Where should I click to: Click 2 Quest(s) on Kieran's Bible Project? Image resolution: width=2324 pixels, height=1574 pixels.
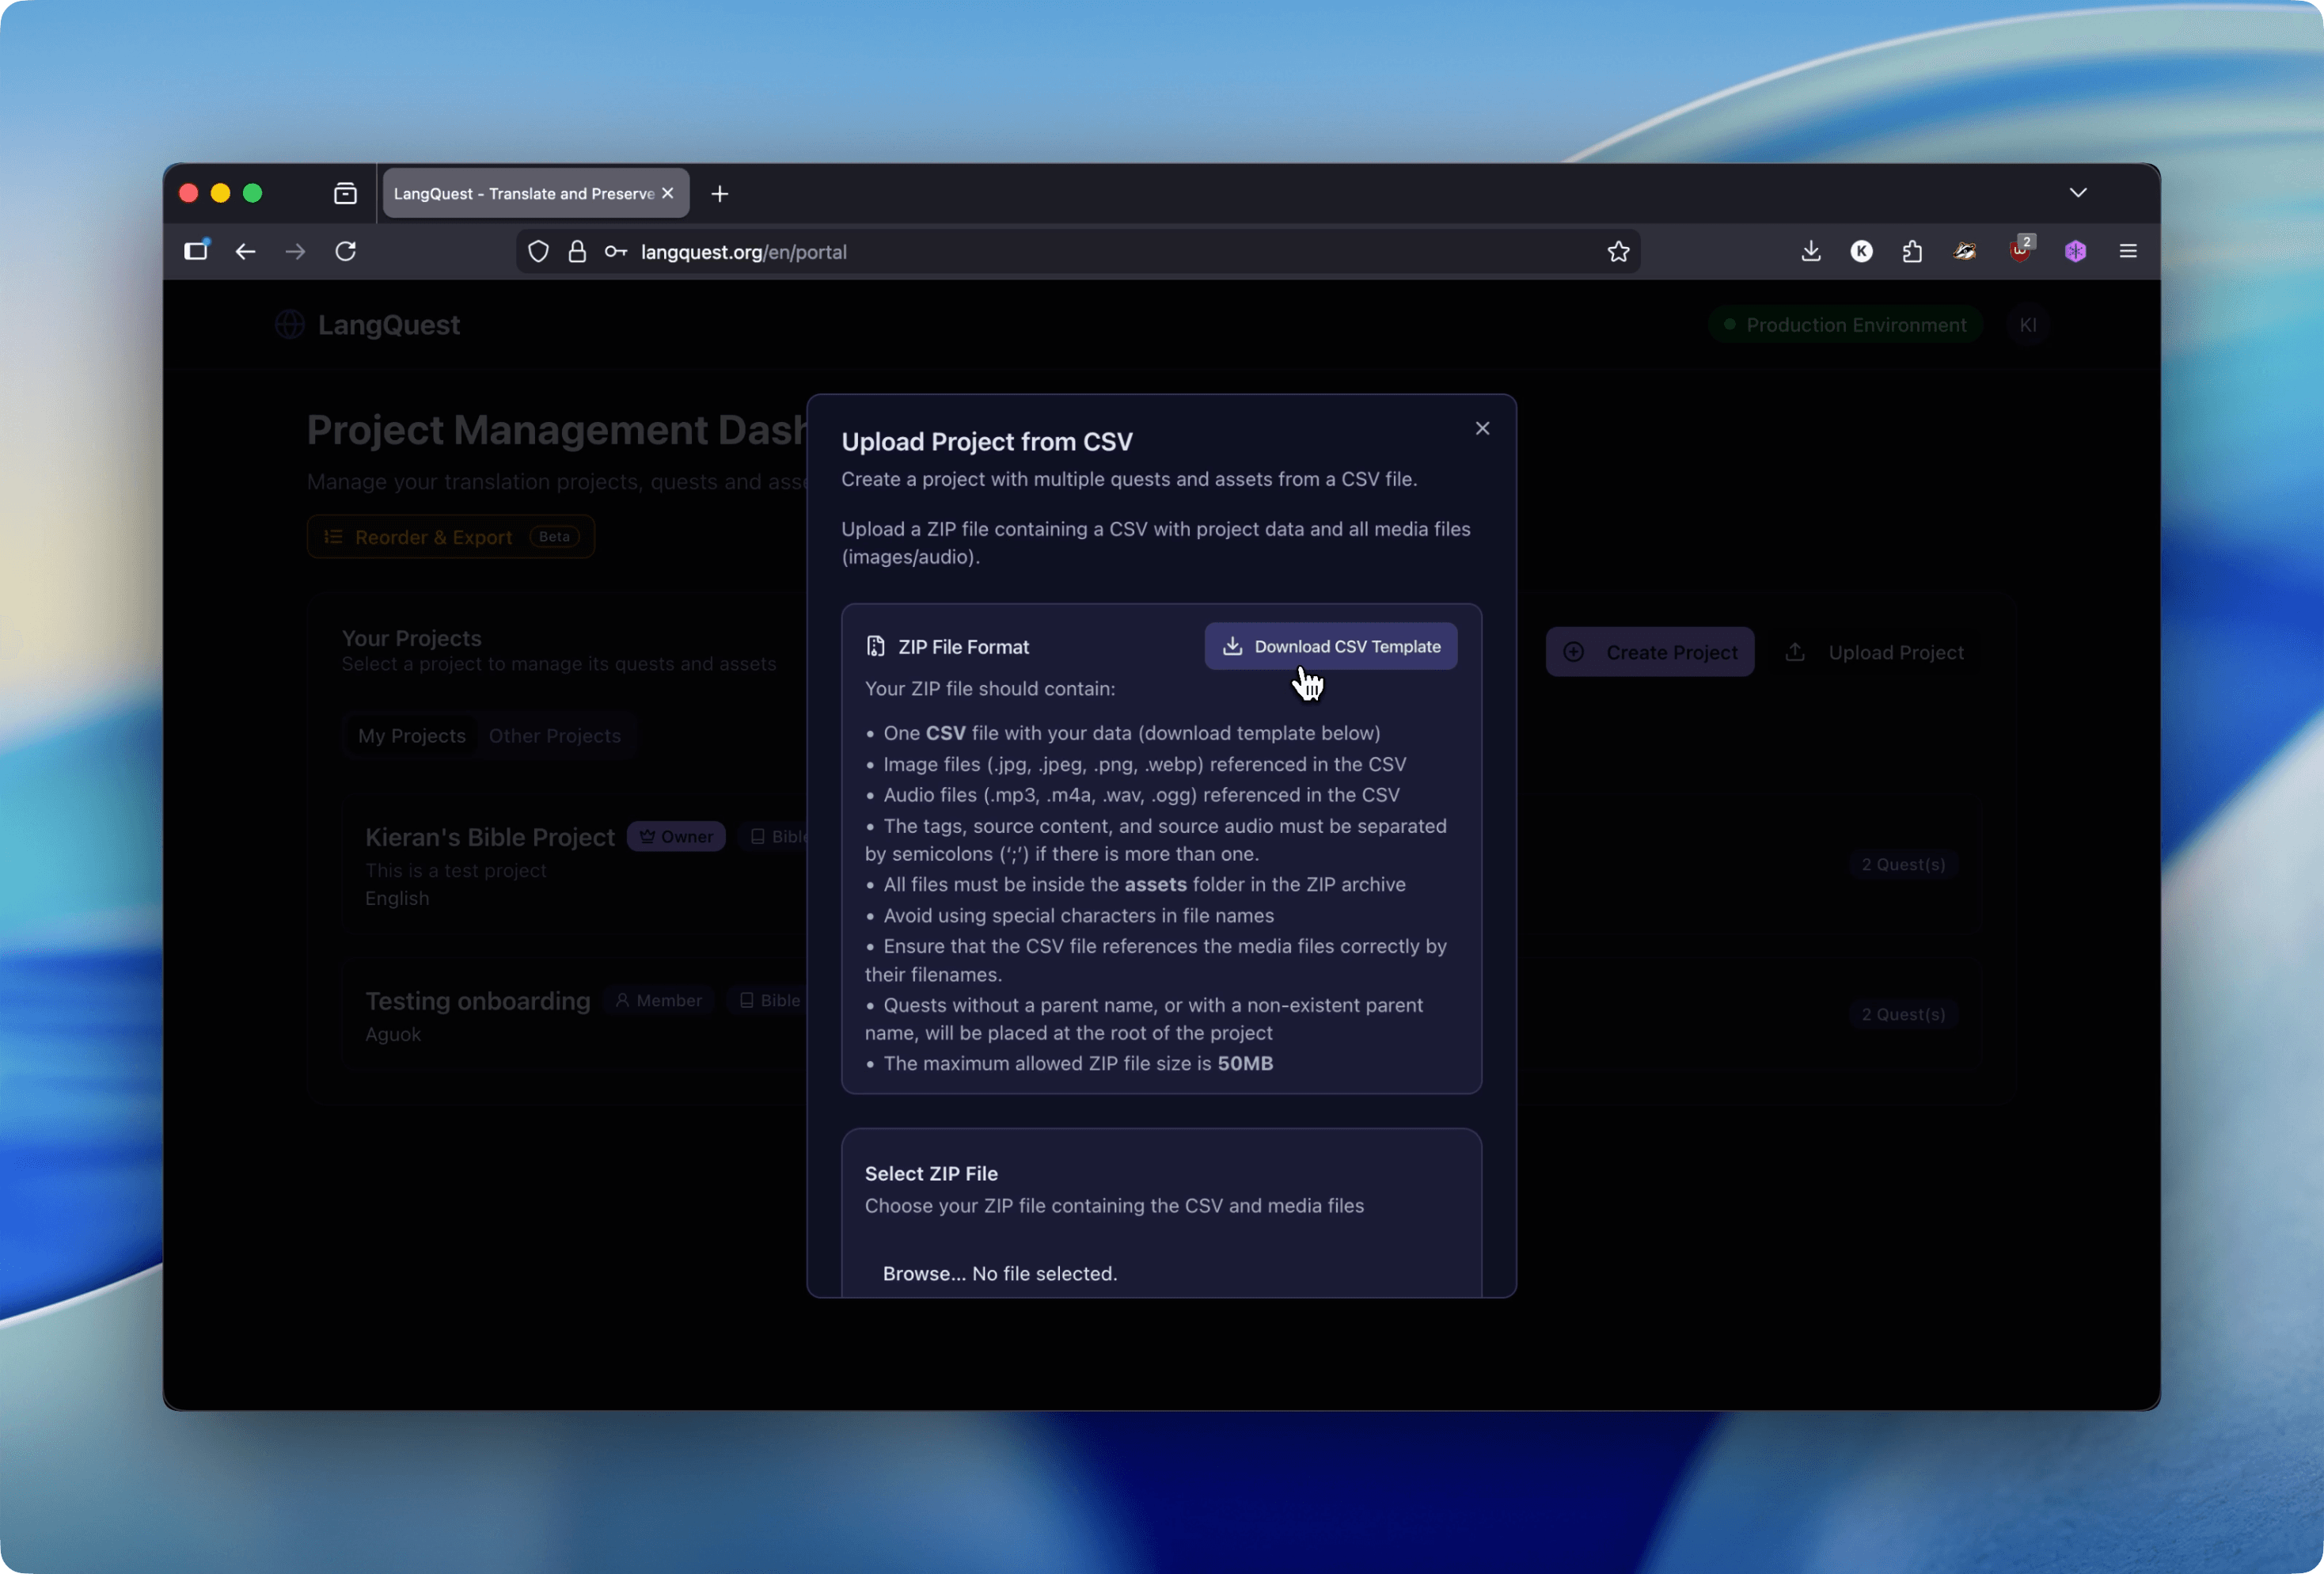coord(1904,864)
